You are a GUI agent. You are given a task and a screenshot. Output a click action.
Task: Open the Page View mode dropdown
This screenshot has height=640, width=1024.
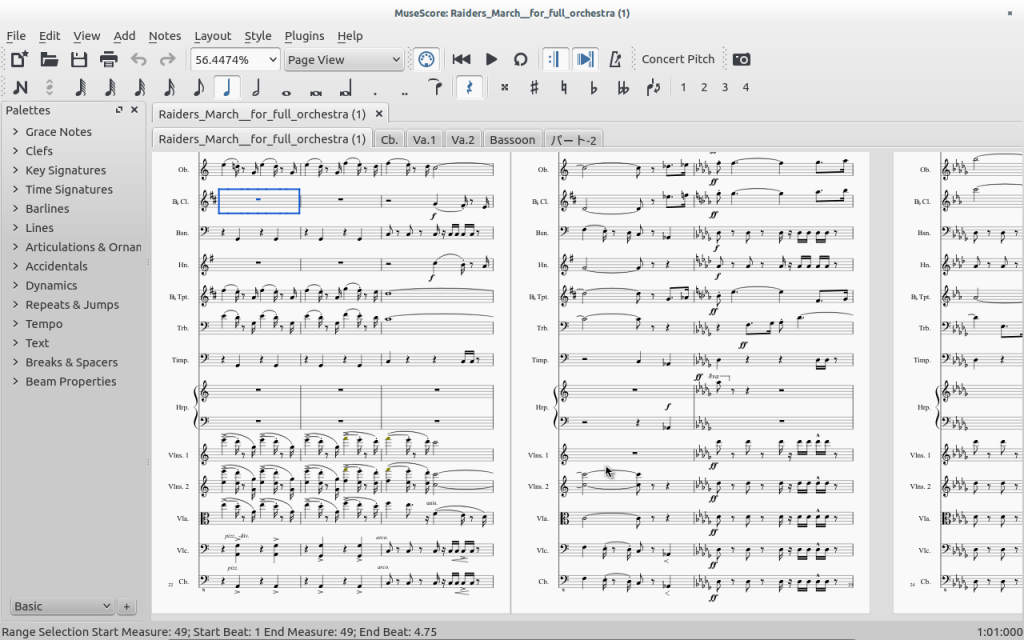point(344,59)
